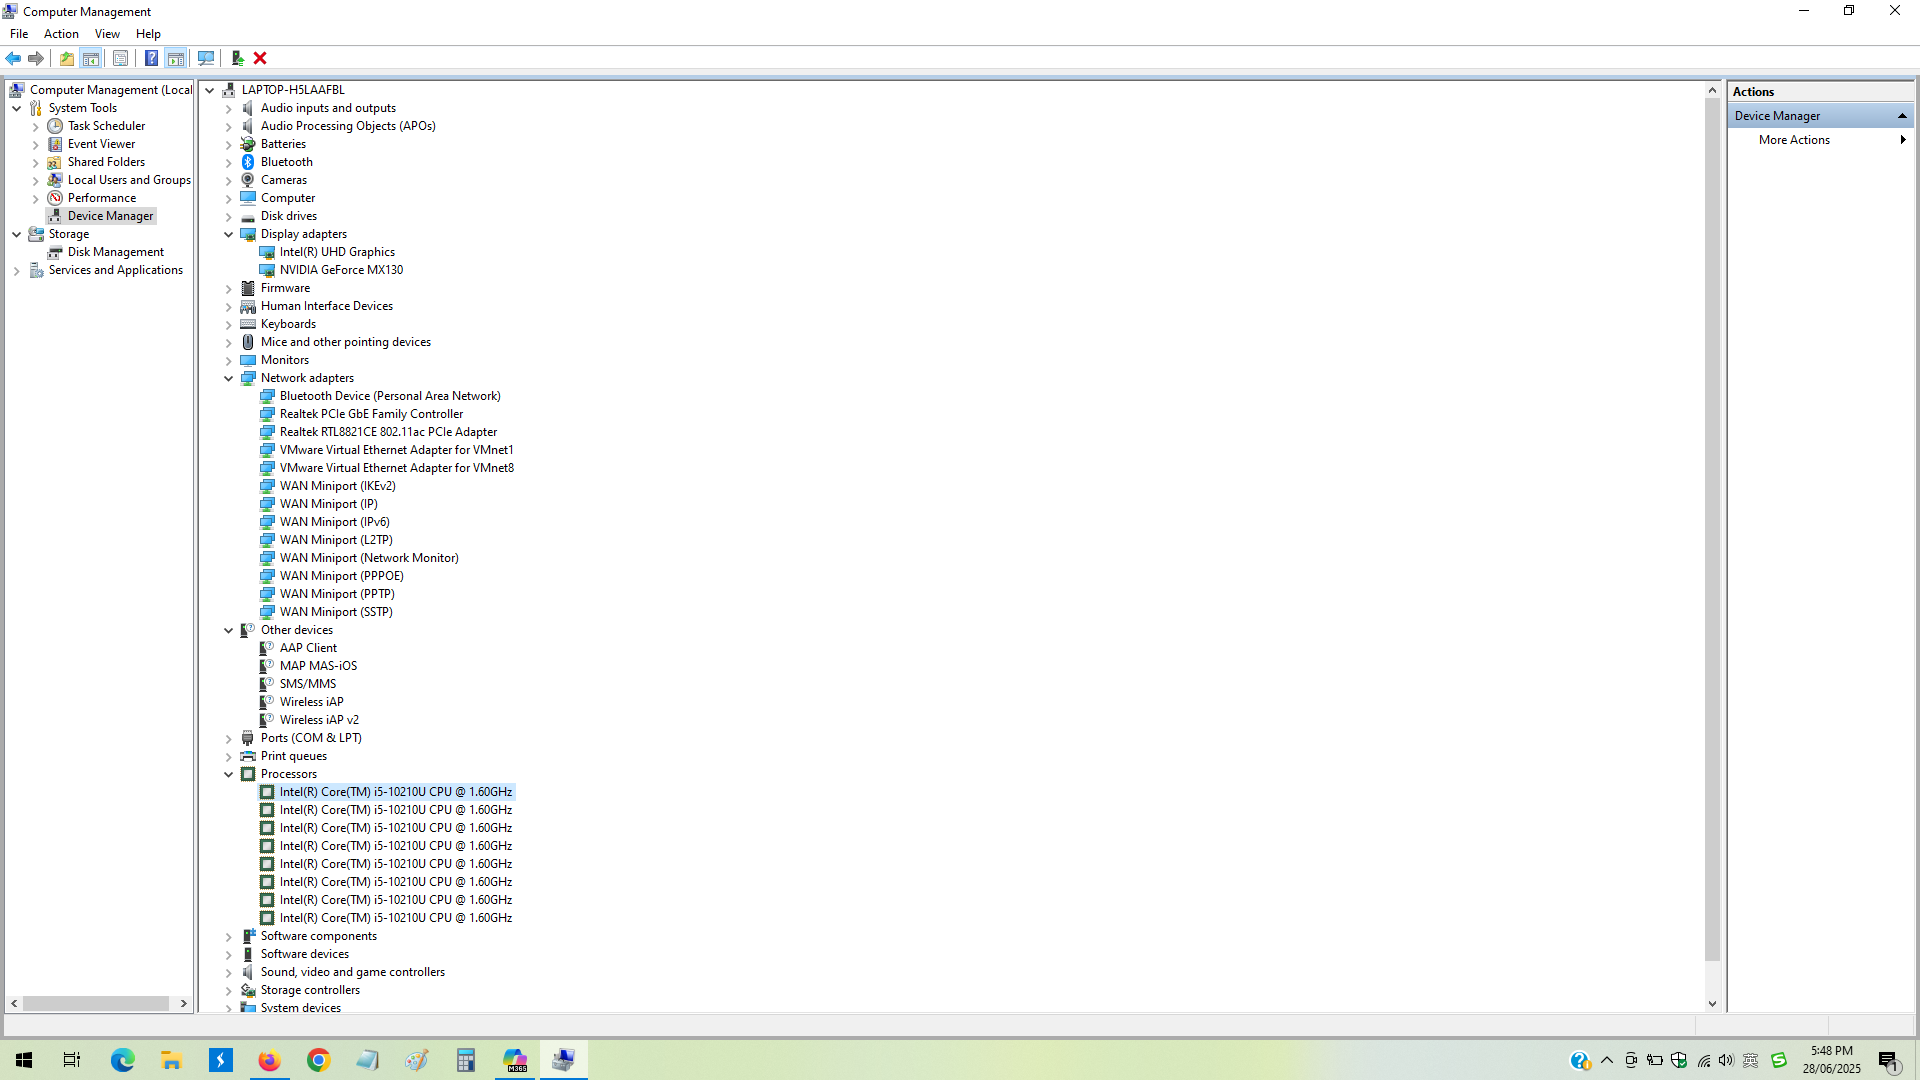Screen dimensions: 1920x1080
Task: Collapse the Display adapters category
Action: pyautogui.click(x=229, y=234)
